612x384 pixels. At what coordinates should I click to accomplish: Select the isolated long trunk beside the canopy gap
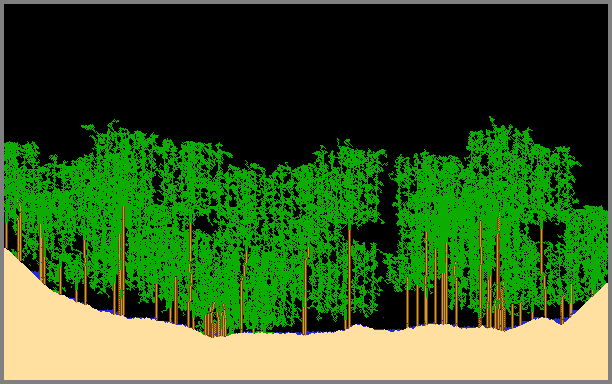[349, 276]
